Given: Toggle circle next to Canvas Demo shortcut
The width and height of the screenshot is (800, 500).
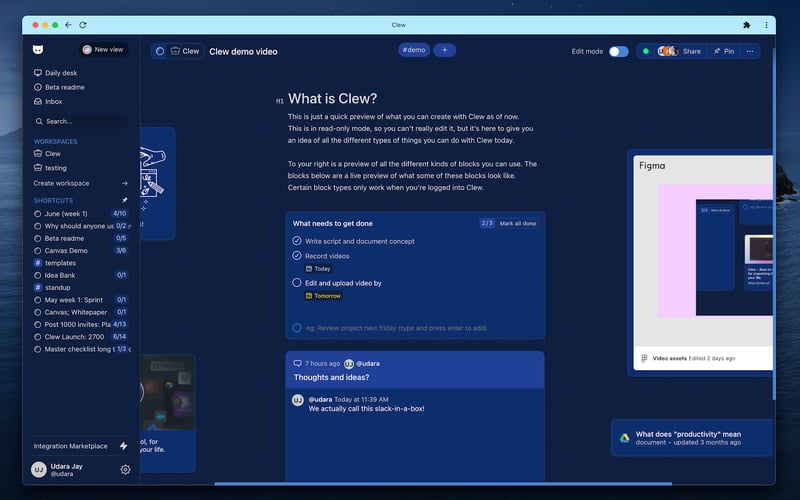Looking at the screenshot, I should tap(37, 251).
